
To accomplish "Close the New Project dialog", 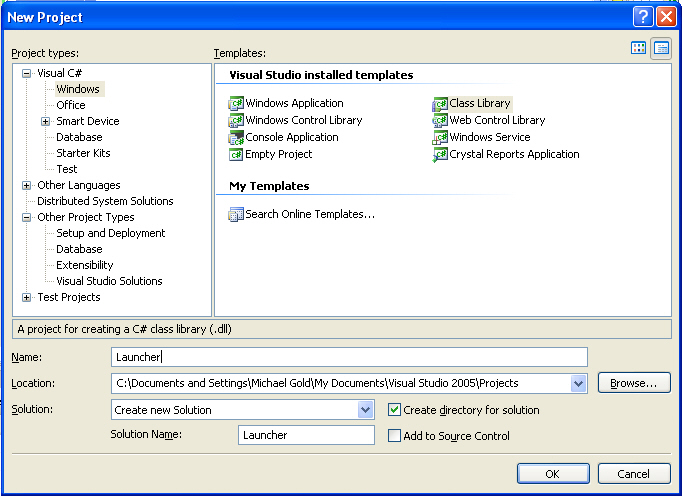I will click(x=666, y=17).
